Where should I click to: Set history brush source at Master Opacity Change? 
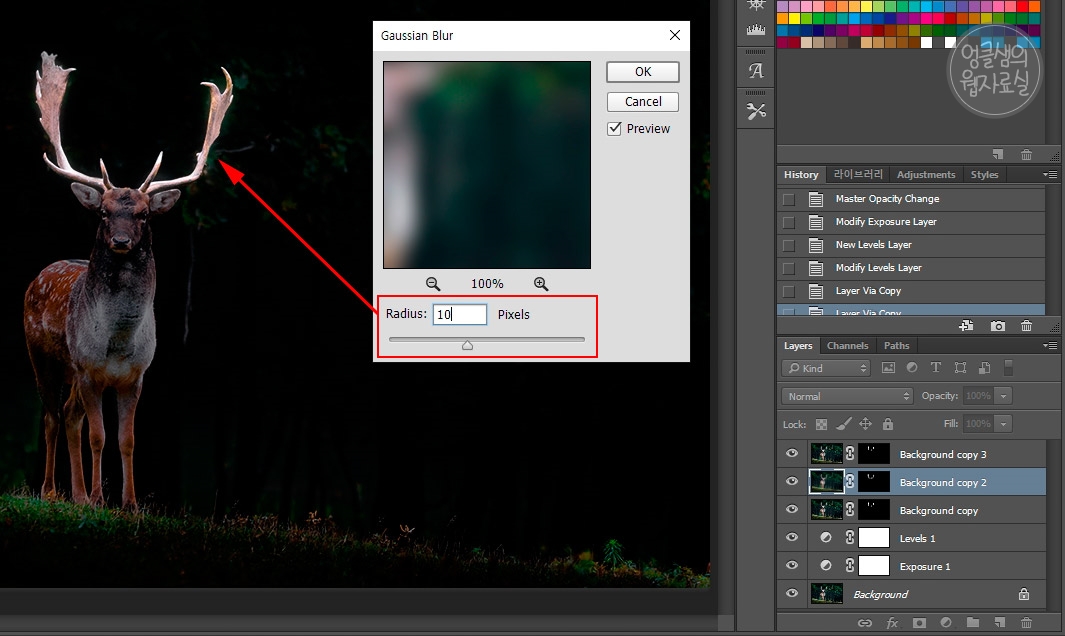789,200
